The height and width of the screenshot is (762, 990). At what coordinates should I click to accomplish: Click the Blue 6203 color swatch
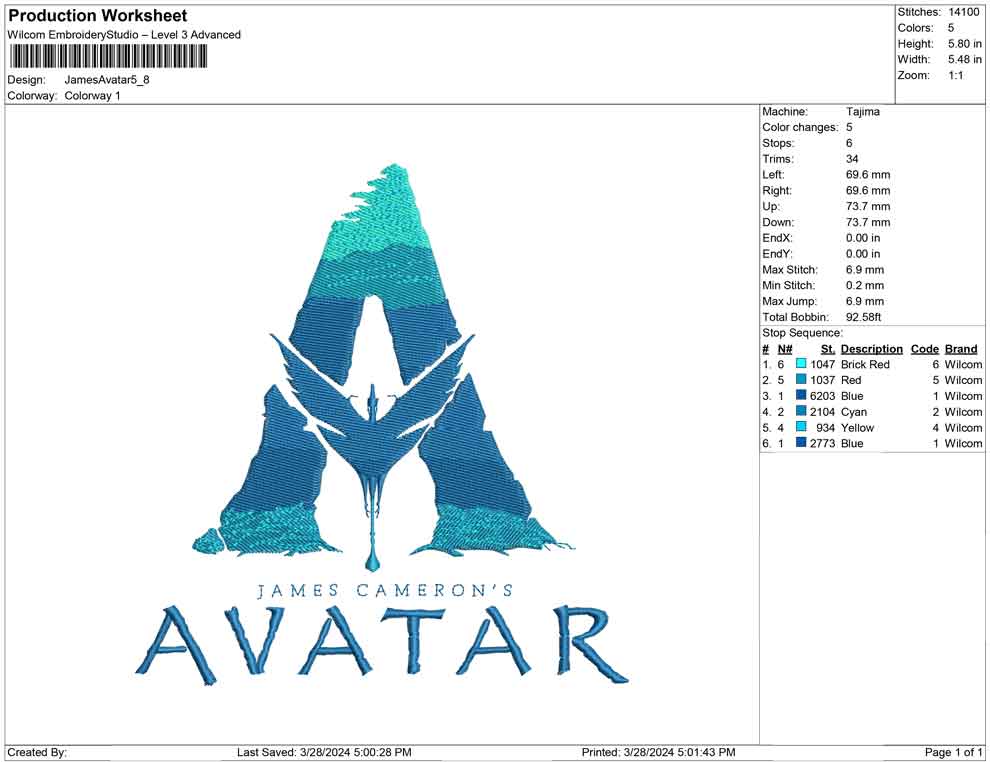point(801,395)
